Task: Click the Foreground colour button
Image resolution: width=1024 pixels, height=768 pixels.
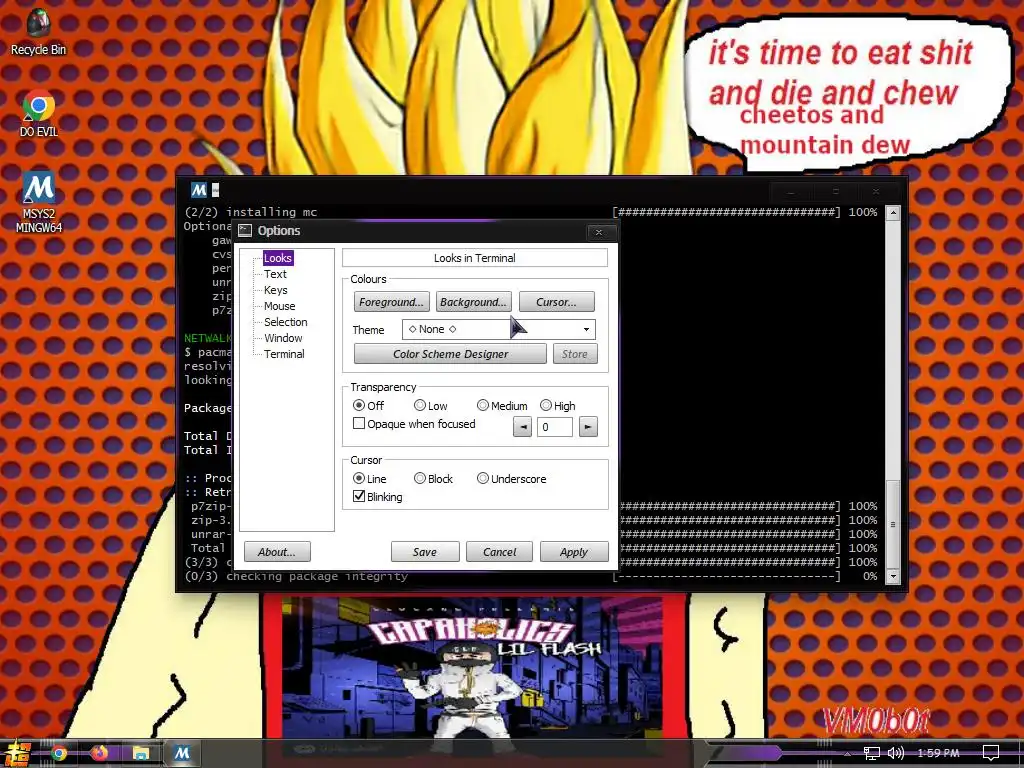Action: pos(392,302)
